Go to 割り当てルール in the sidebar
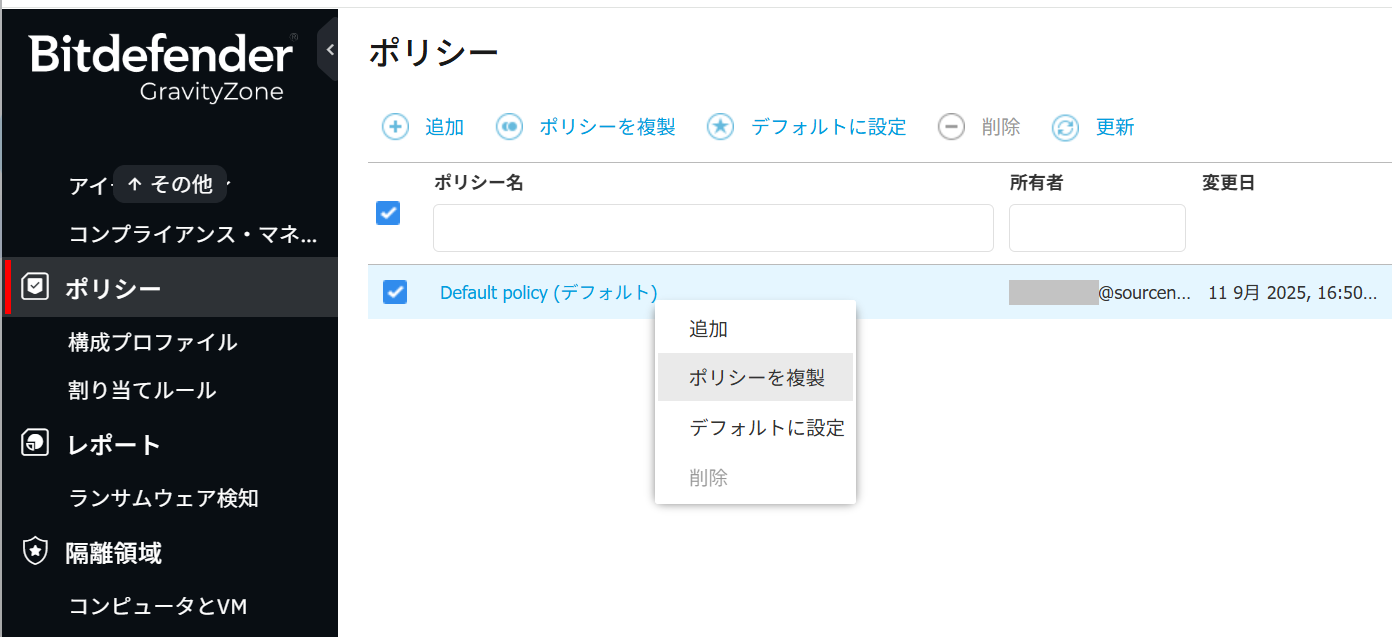The image size is (1392, 637). 142,390
